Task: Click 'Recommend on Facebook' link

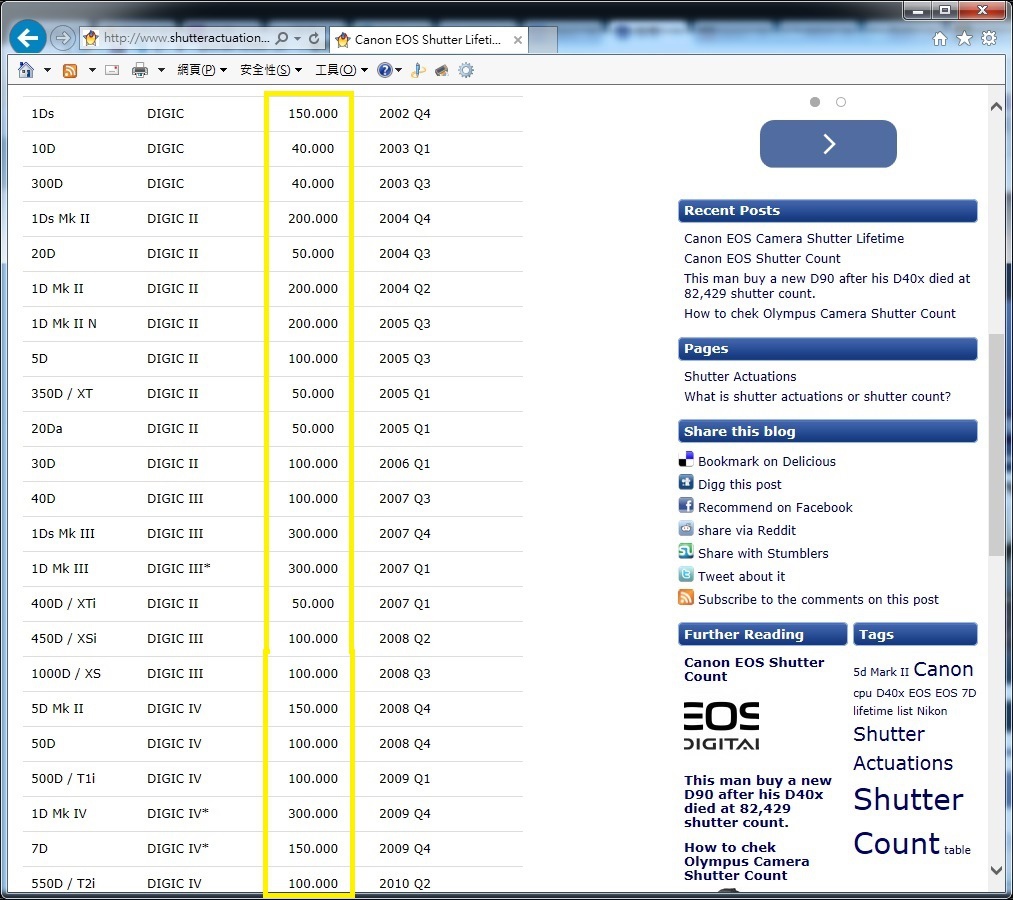Action: point(775,507)
